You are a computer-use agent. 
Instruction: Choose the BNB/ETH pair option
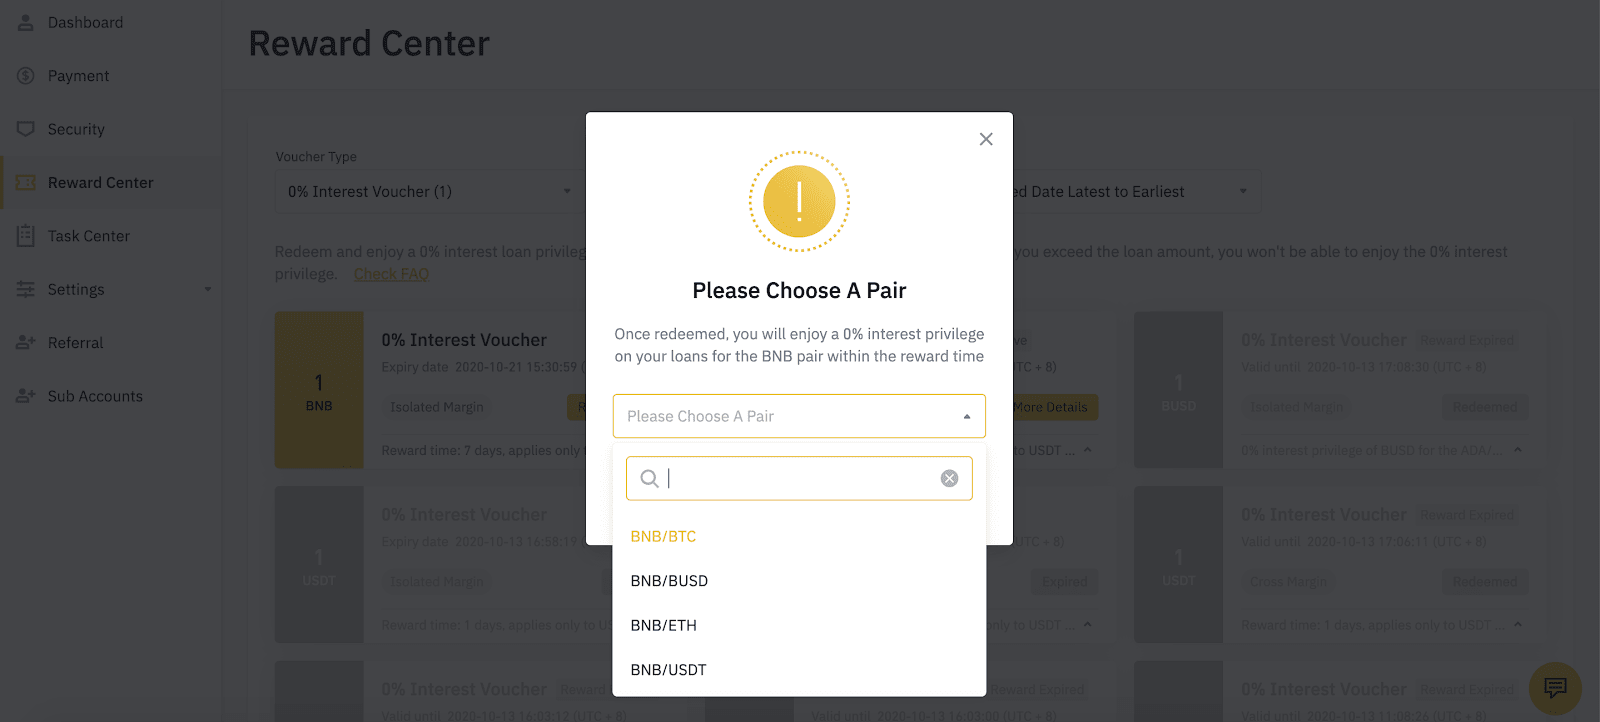(664, 626)
